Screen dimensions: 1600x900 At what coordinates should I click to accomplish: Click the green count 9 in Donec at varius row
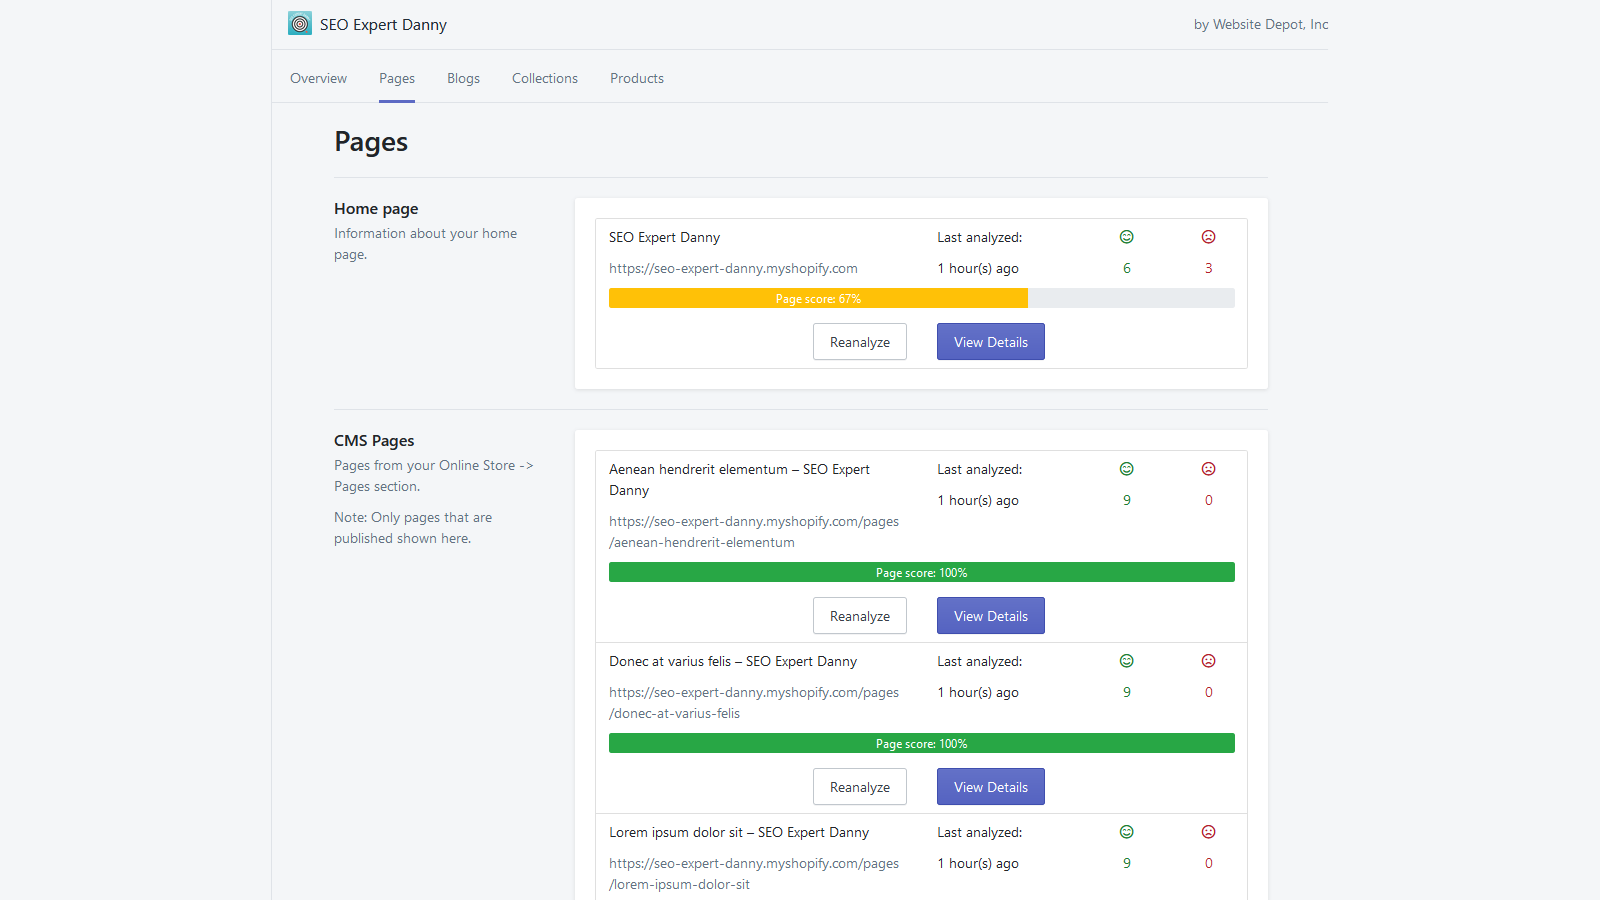coord(1127,692)
